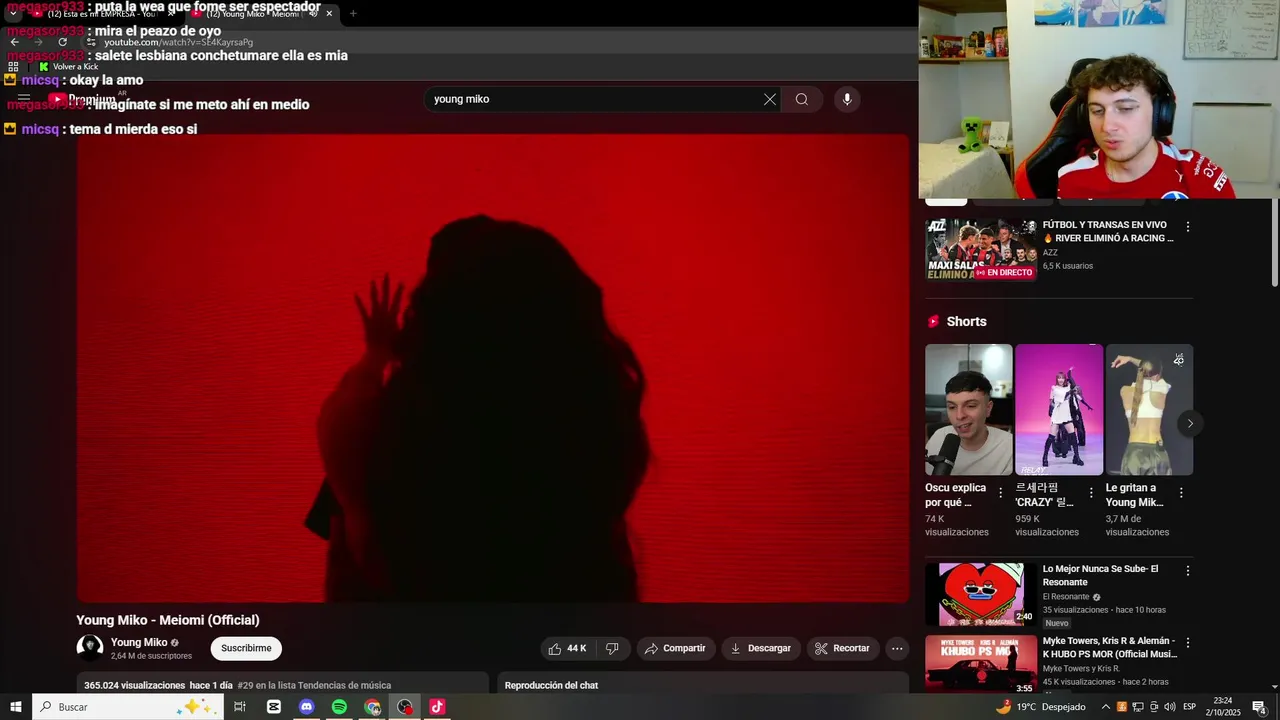Reload the browser page
The image size is (1280, 720).
(x=62, y=42)
